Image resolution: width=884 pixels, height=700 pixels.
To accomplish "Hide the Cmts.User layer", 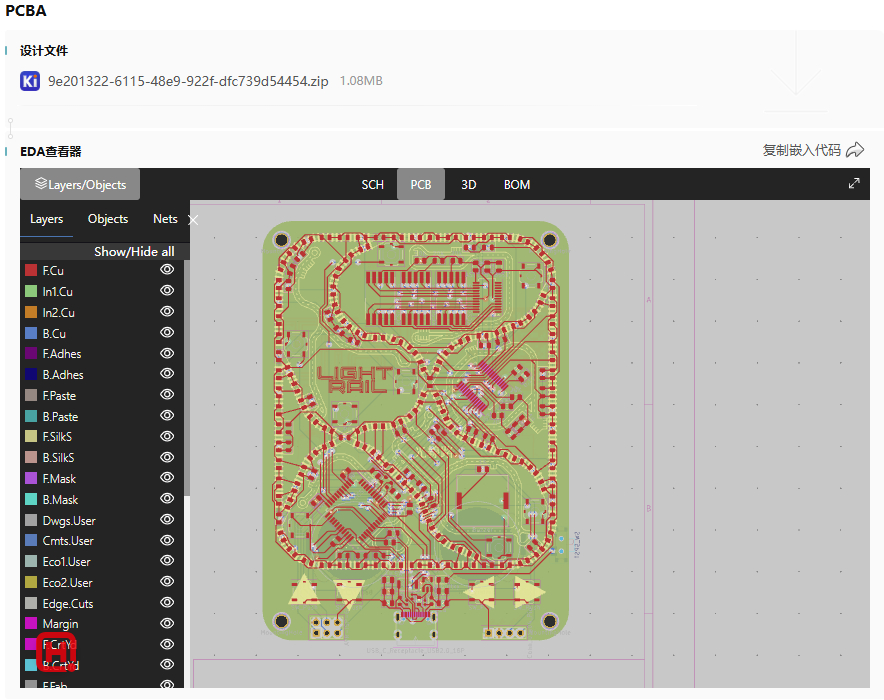I will pyautogui.click(x=167, y=540).
